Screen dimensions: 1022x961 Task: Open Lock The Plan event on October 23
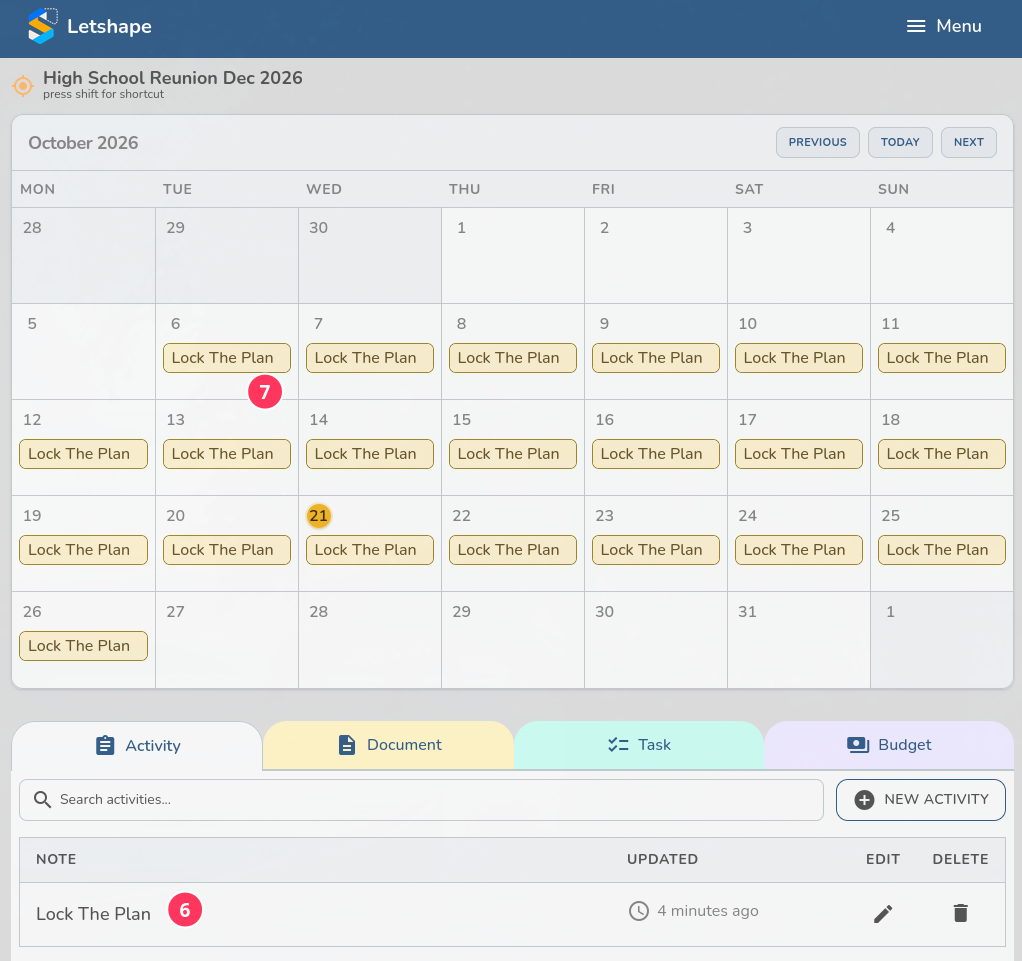pyautogui.click(x=656, y=550)
